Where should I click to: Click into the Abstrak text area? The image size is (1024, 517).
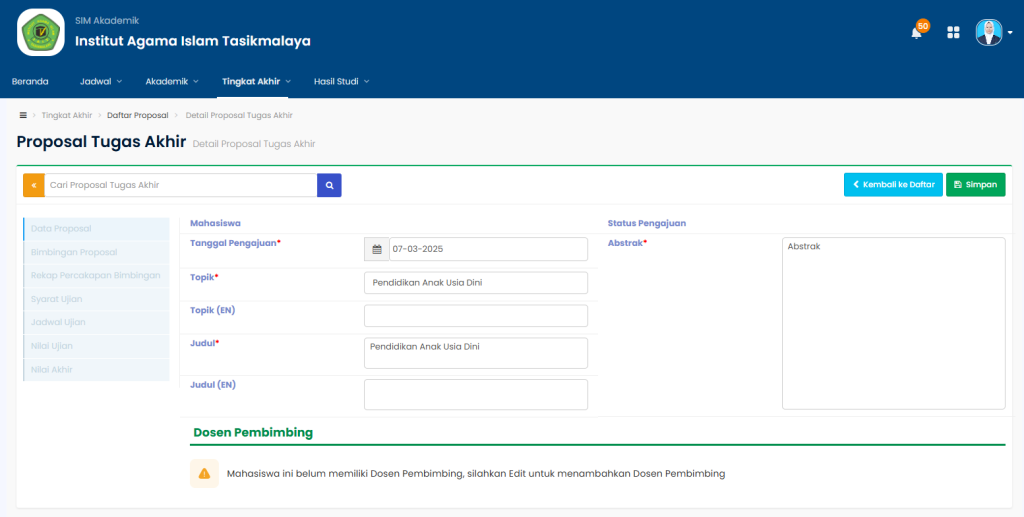click(x=893, y=322)
